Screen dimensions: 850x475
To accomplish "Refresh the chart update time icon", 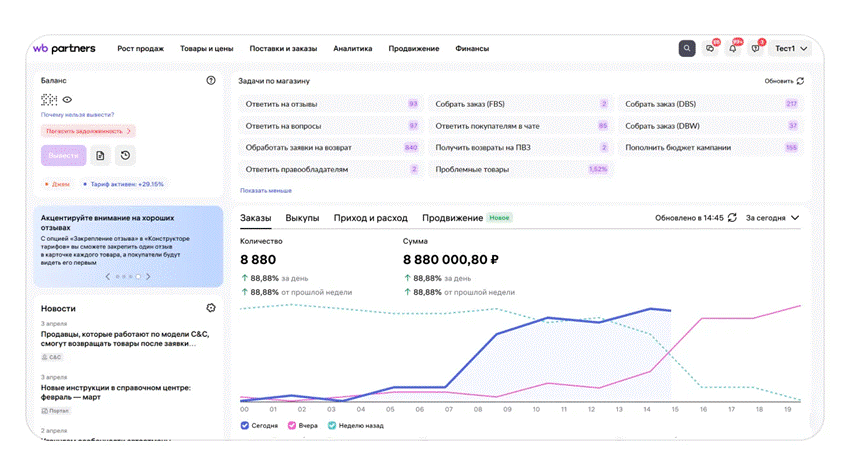I will (732, 217).
